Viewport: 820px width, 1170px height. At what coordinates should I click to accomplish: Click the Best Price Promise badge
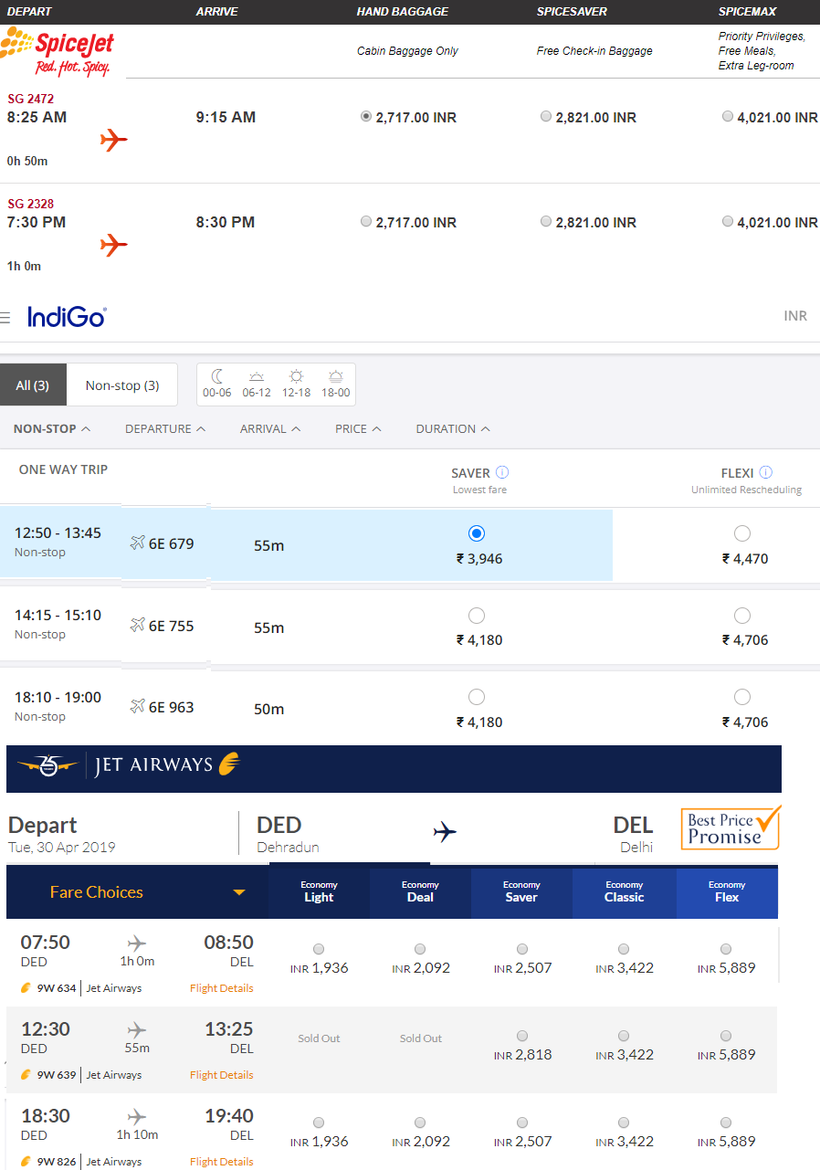point(730,828)
